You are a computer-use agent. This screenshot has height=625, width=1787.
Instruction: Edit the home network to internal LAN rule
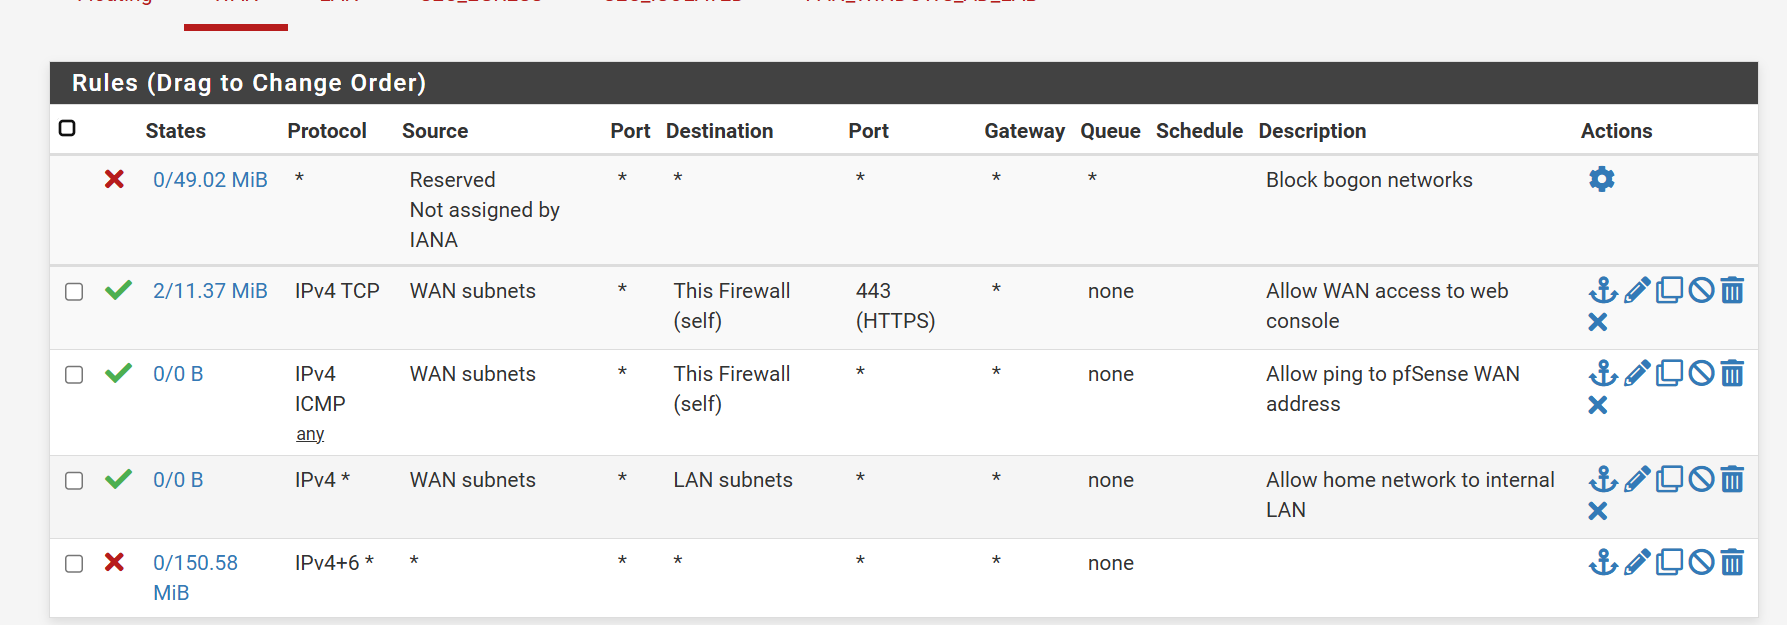coord(1637,479)
